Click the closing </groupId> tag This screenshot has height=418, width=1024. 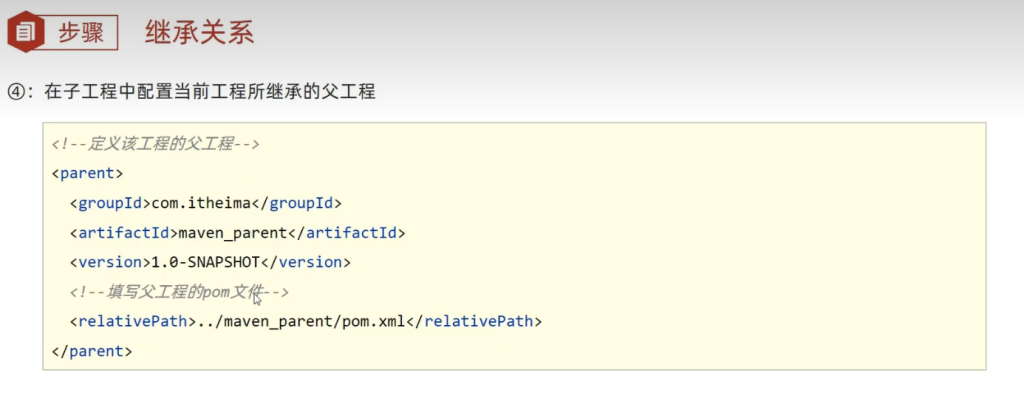(295, 203)
